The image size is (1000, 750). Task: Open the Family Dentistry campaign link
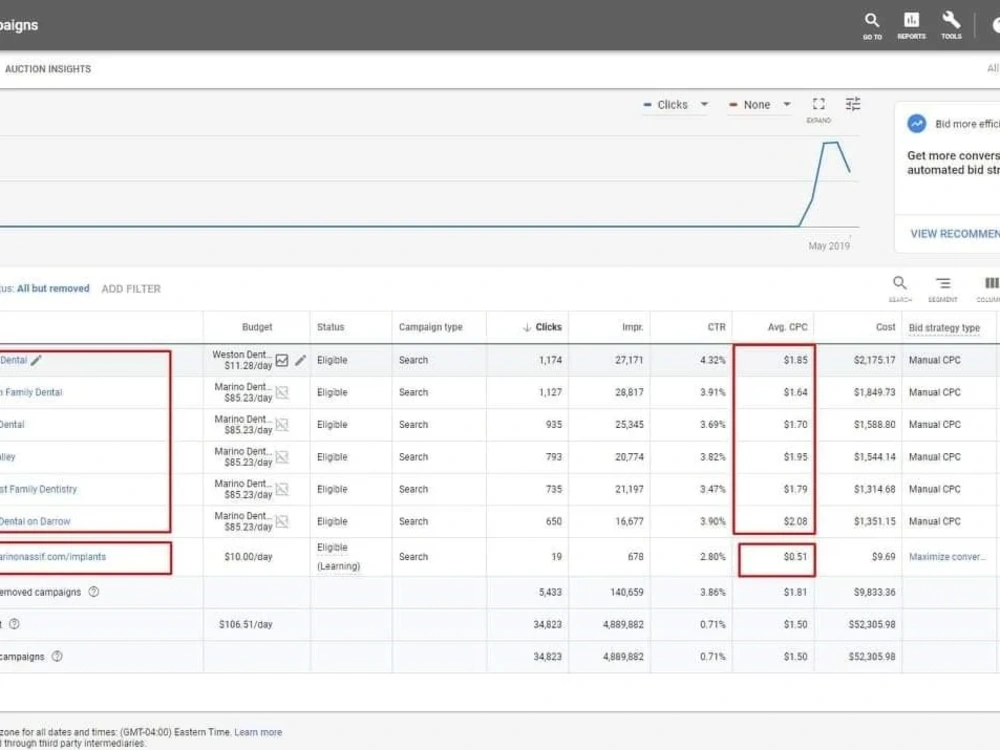click(x=38, y=489)
